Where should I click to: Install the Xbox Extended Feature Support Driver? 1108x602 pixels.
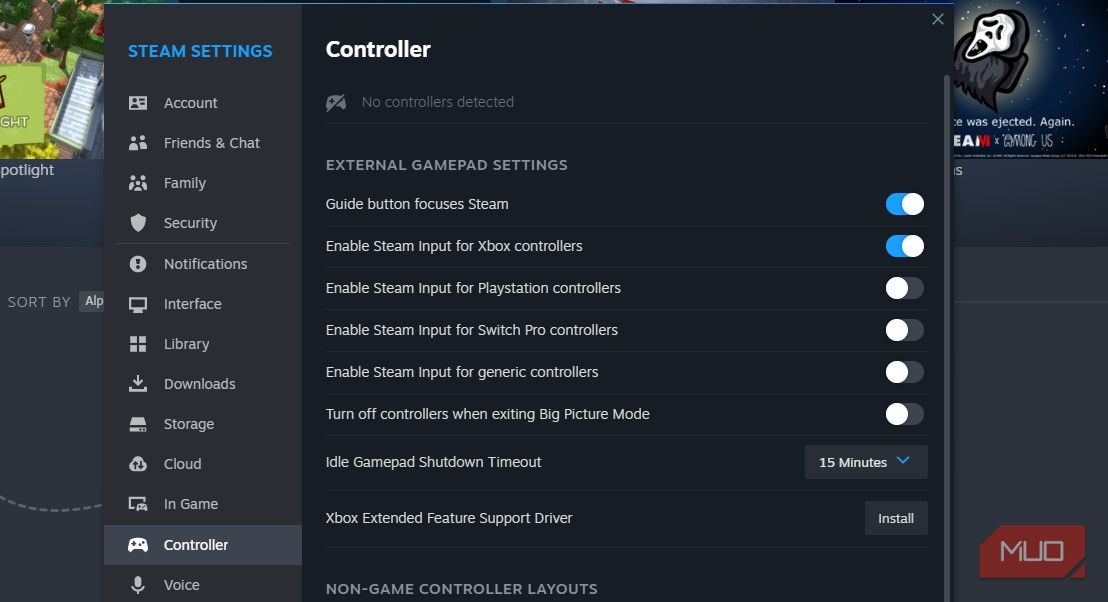tap(895, 518)
